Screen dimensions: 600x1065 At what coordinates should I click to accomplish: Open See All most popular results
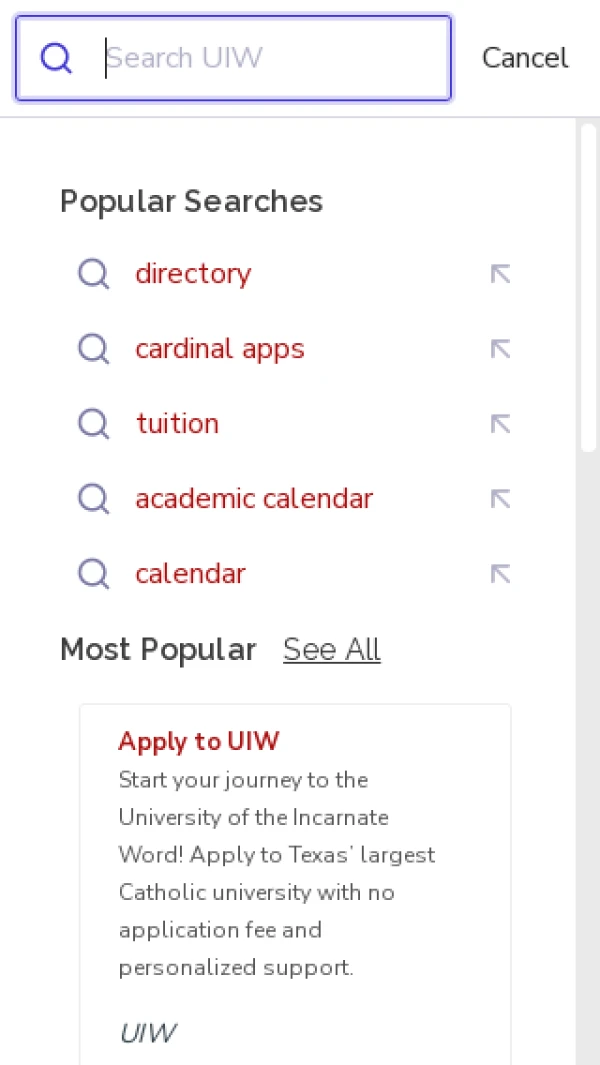331,649
